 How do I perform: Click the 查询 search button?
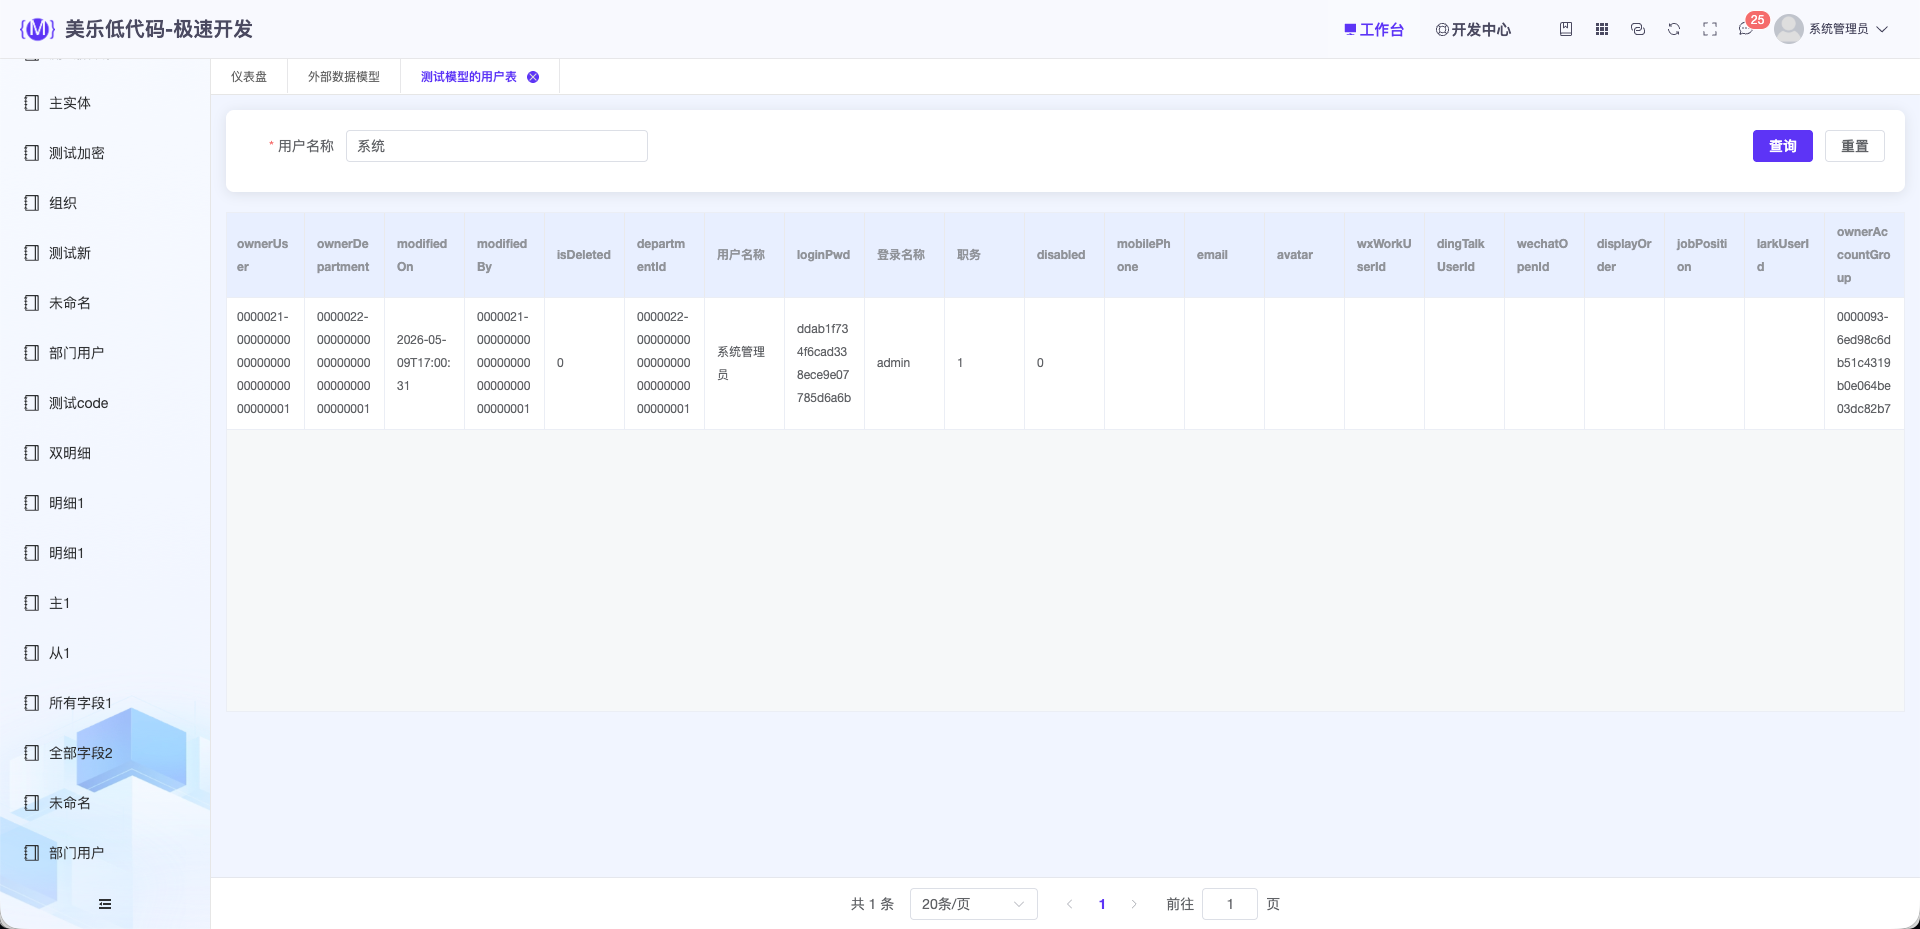click(1782, 146)
